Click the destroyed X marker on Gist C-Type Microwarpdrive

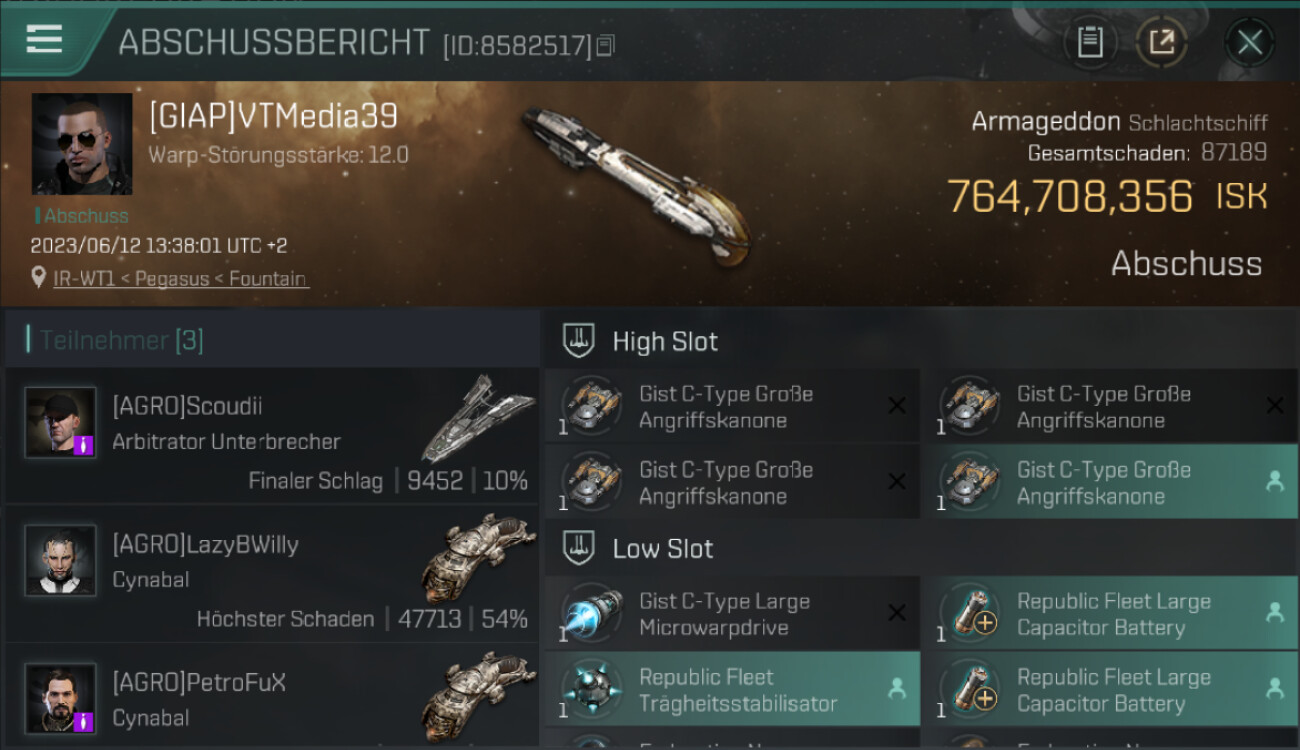point(897,613)
